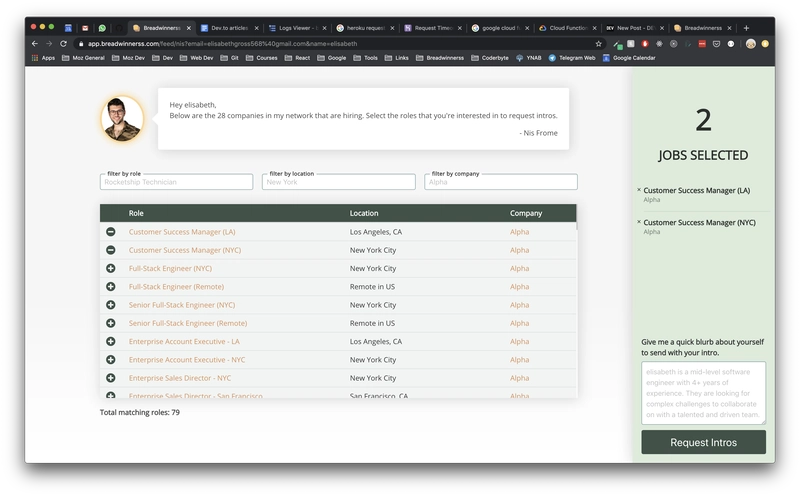The height and width of the screenshot is (496, 800).
Task: Close the Logs Viewer tab
Action: 324,28
